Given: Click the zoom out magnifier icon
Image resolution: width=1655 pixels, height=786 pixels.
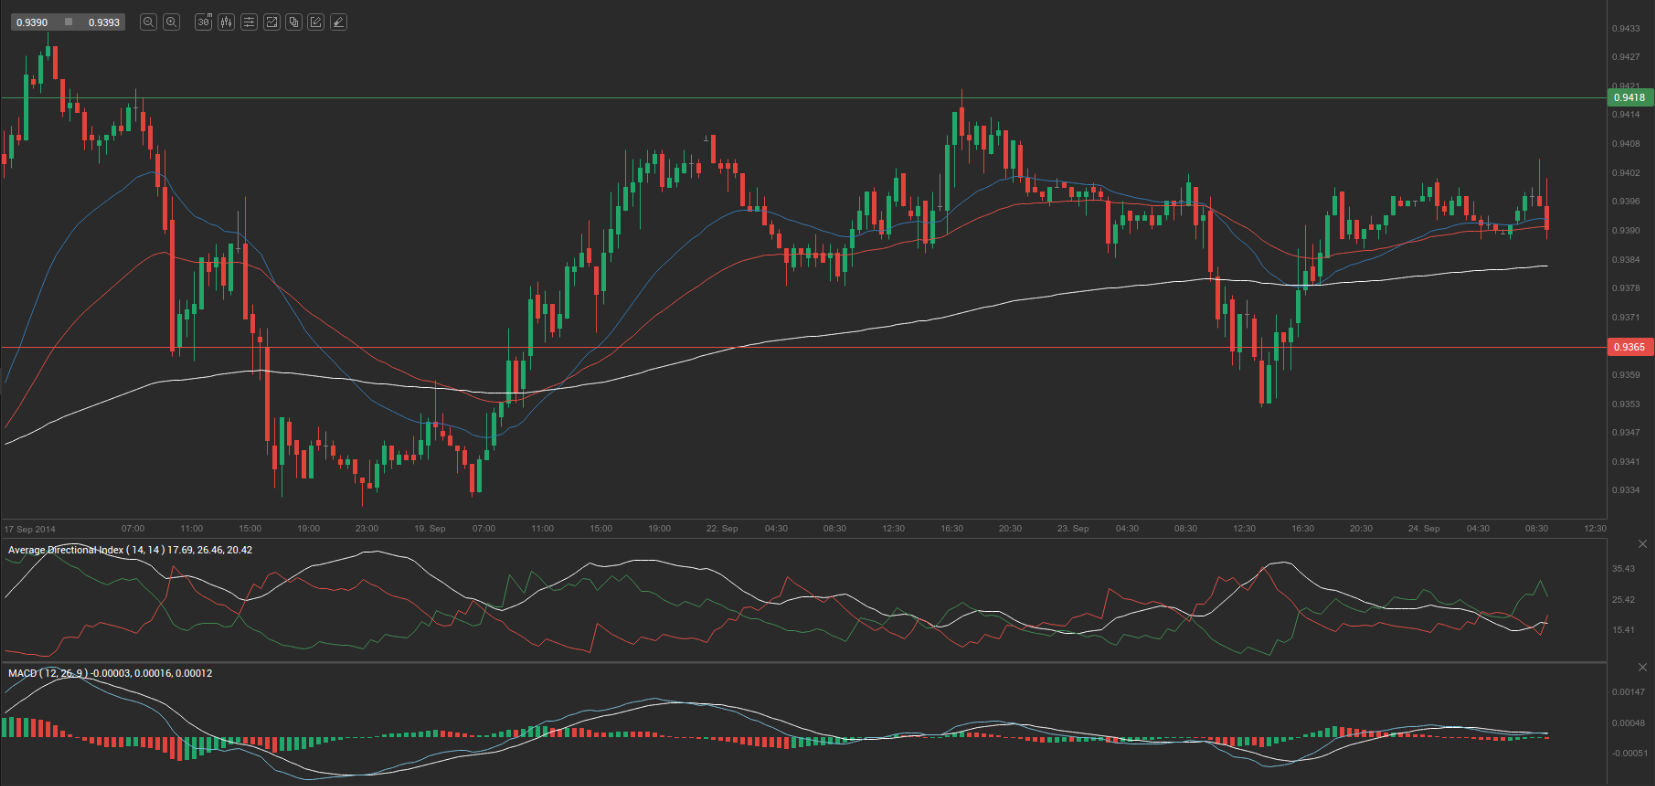Looking at the screenshot, I should (148, 22).
